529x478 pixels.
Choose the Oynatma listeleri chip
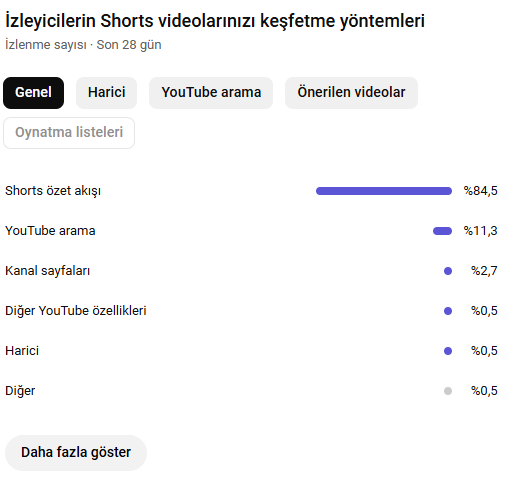pos(69,133)
